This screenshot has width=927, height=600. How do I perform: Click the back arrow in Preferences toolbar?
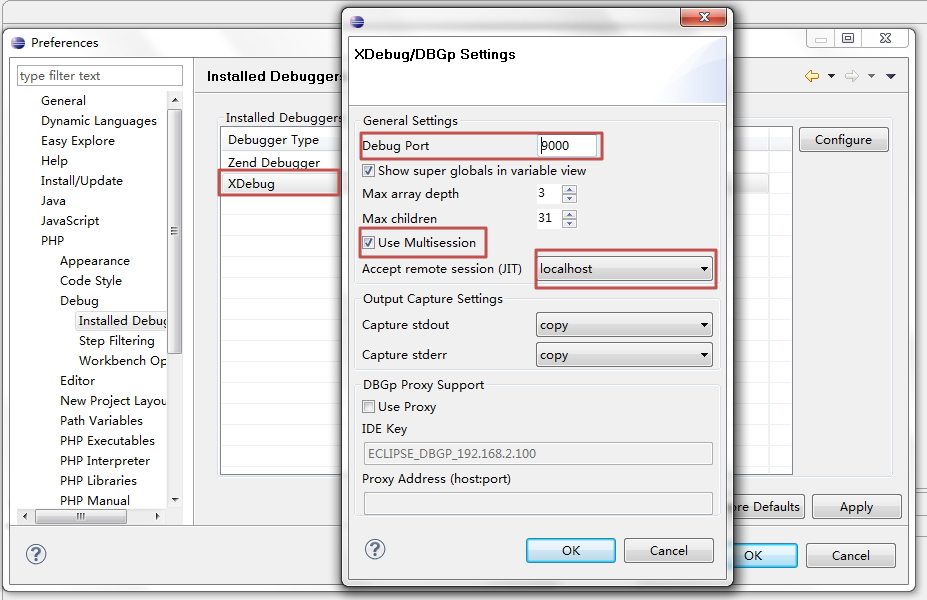(x=812, y=76)
